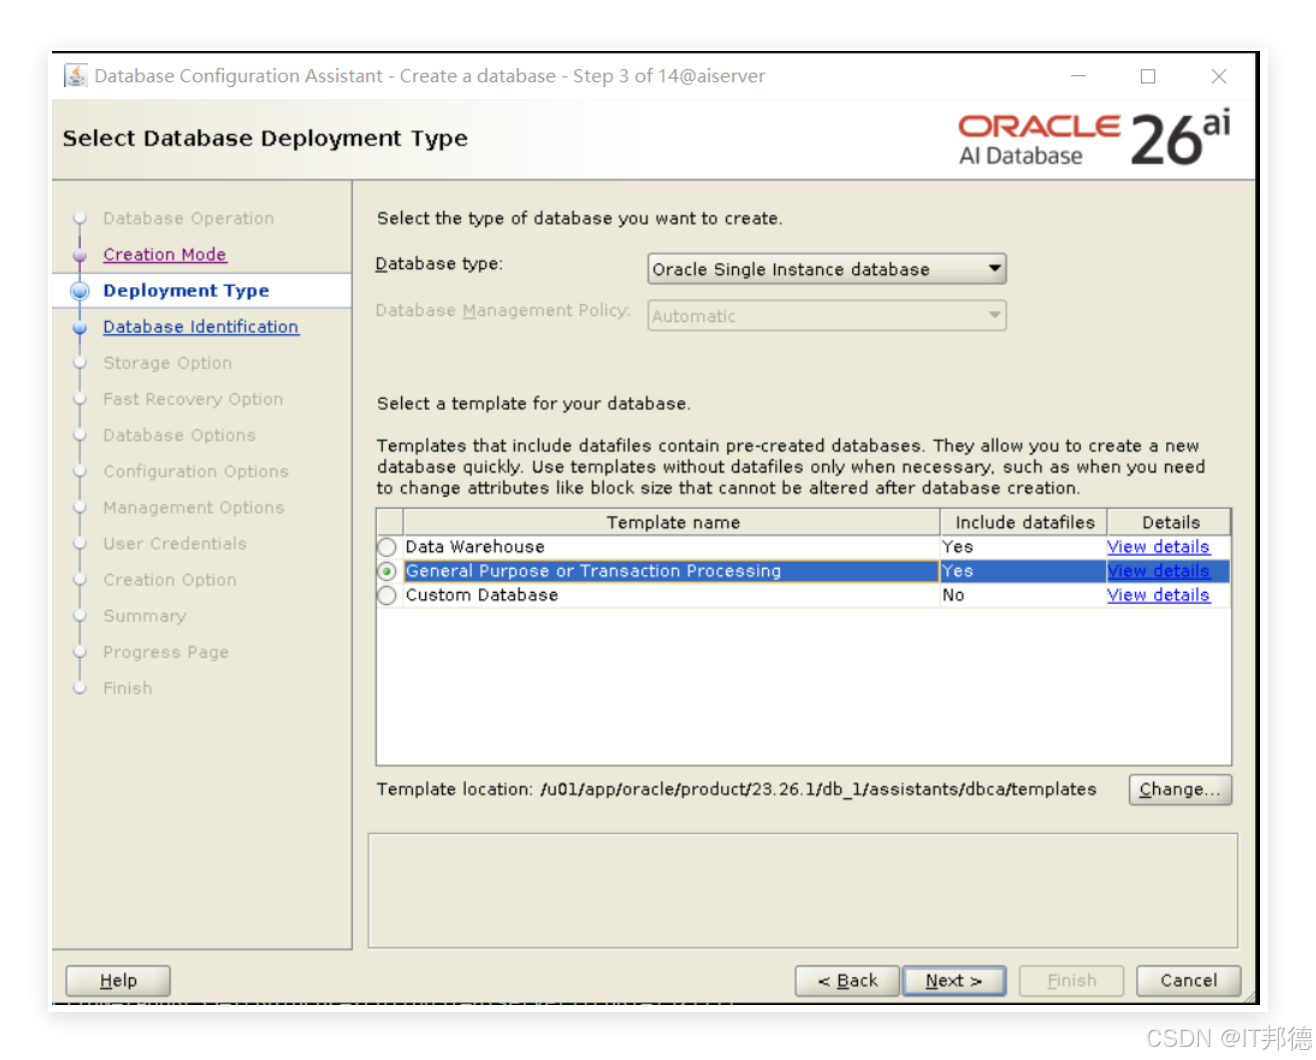Select Deployment Type in step list
This screenshot has height=1060, width=1316.
186,291
